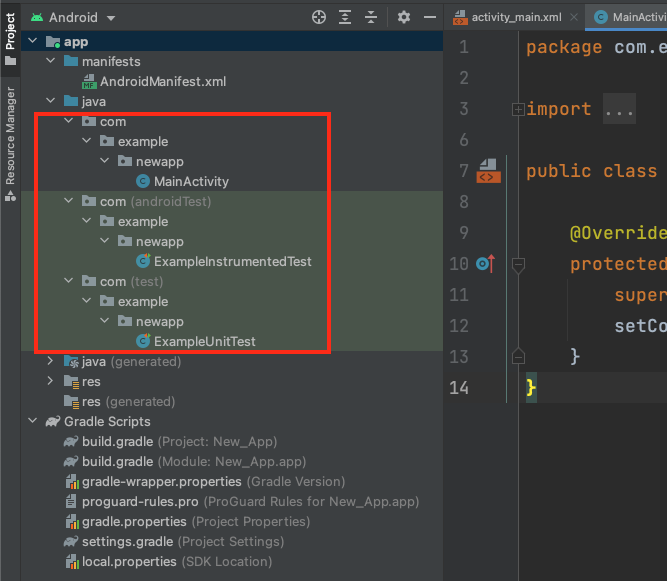Collapse the example package under main com

(86, 140)
